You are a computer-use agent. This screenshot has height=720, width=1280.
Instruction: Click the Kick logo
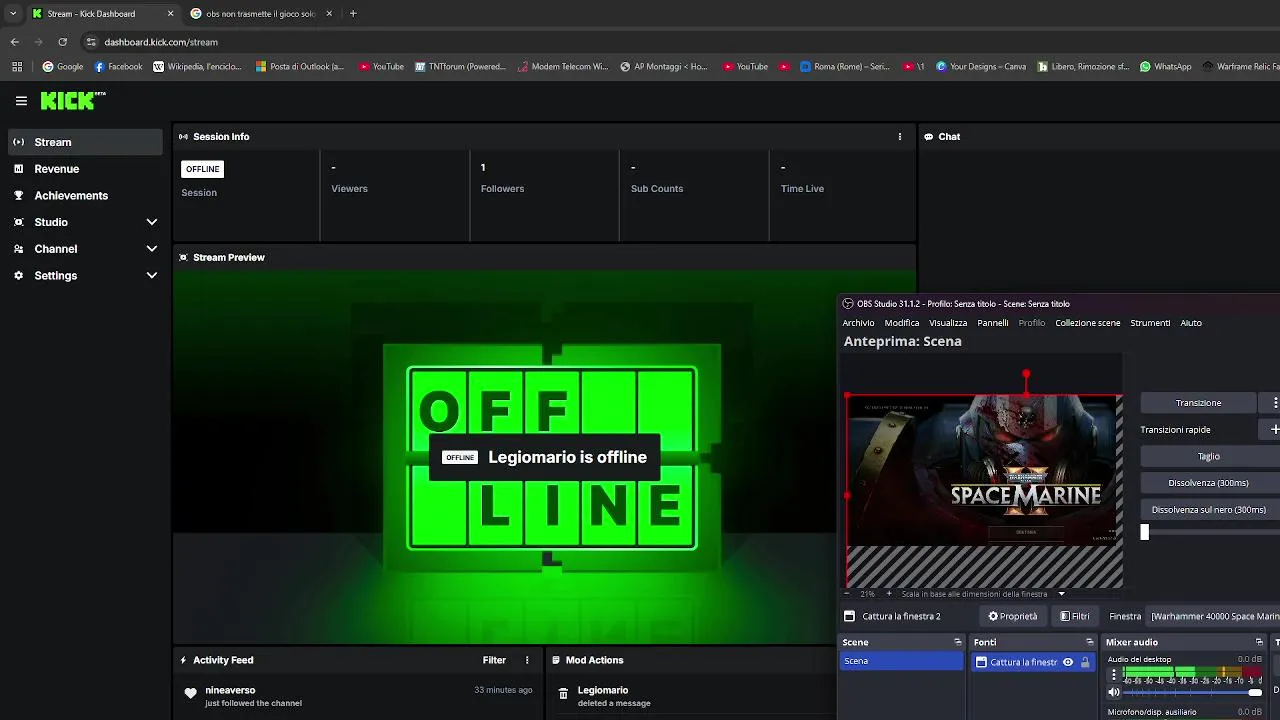(73, 100)
